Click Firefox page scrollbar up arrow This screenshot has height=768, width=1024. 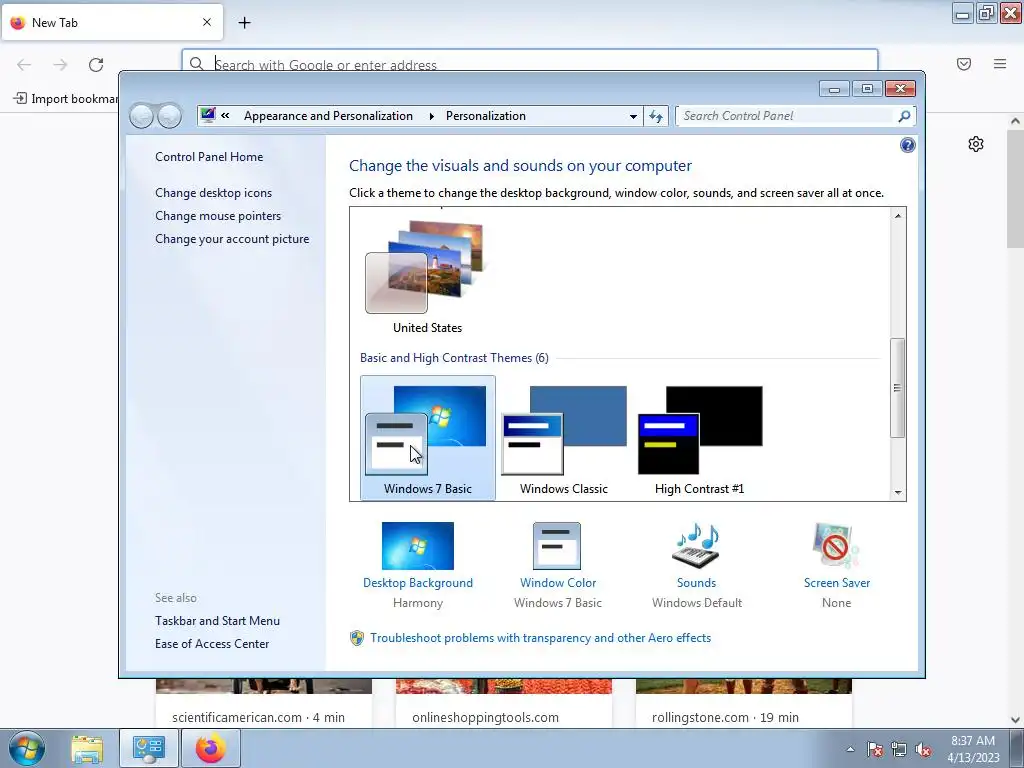click(x=1015, y=121)
